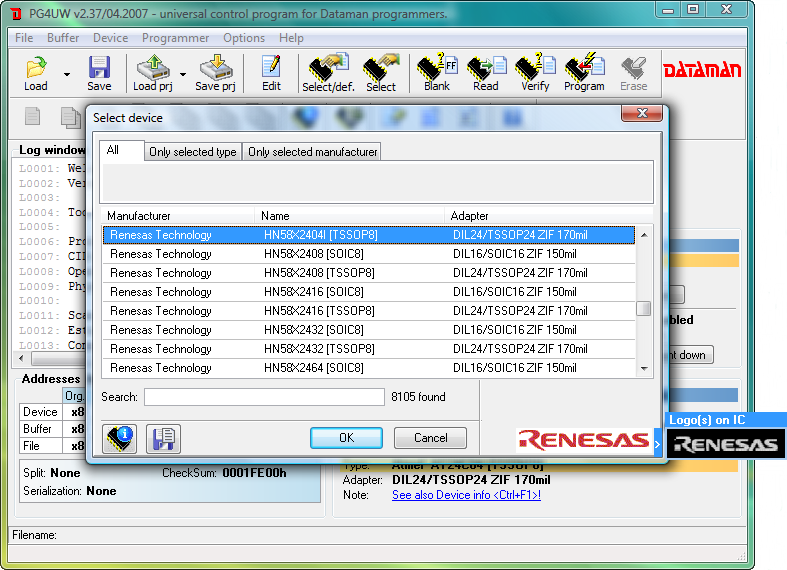Click the Load file toolbar icon
Image resolution: width=787 pixels, height=570 pixels.
[36, 73]
